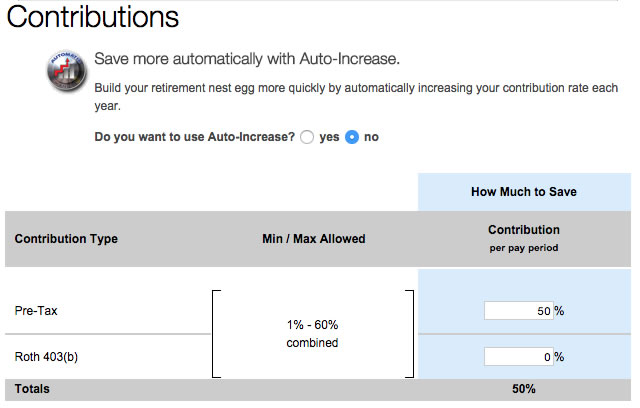This screenshot has height=408, width=640.
Task: Click the Pre-Tax row label
Action: [36, 311]
